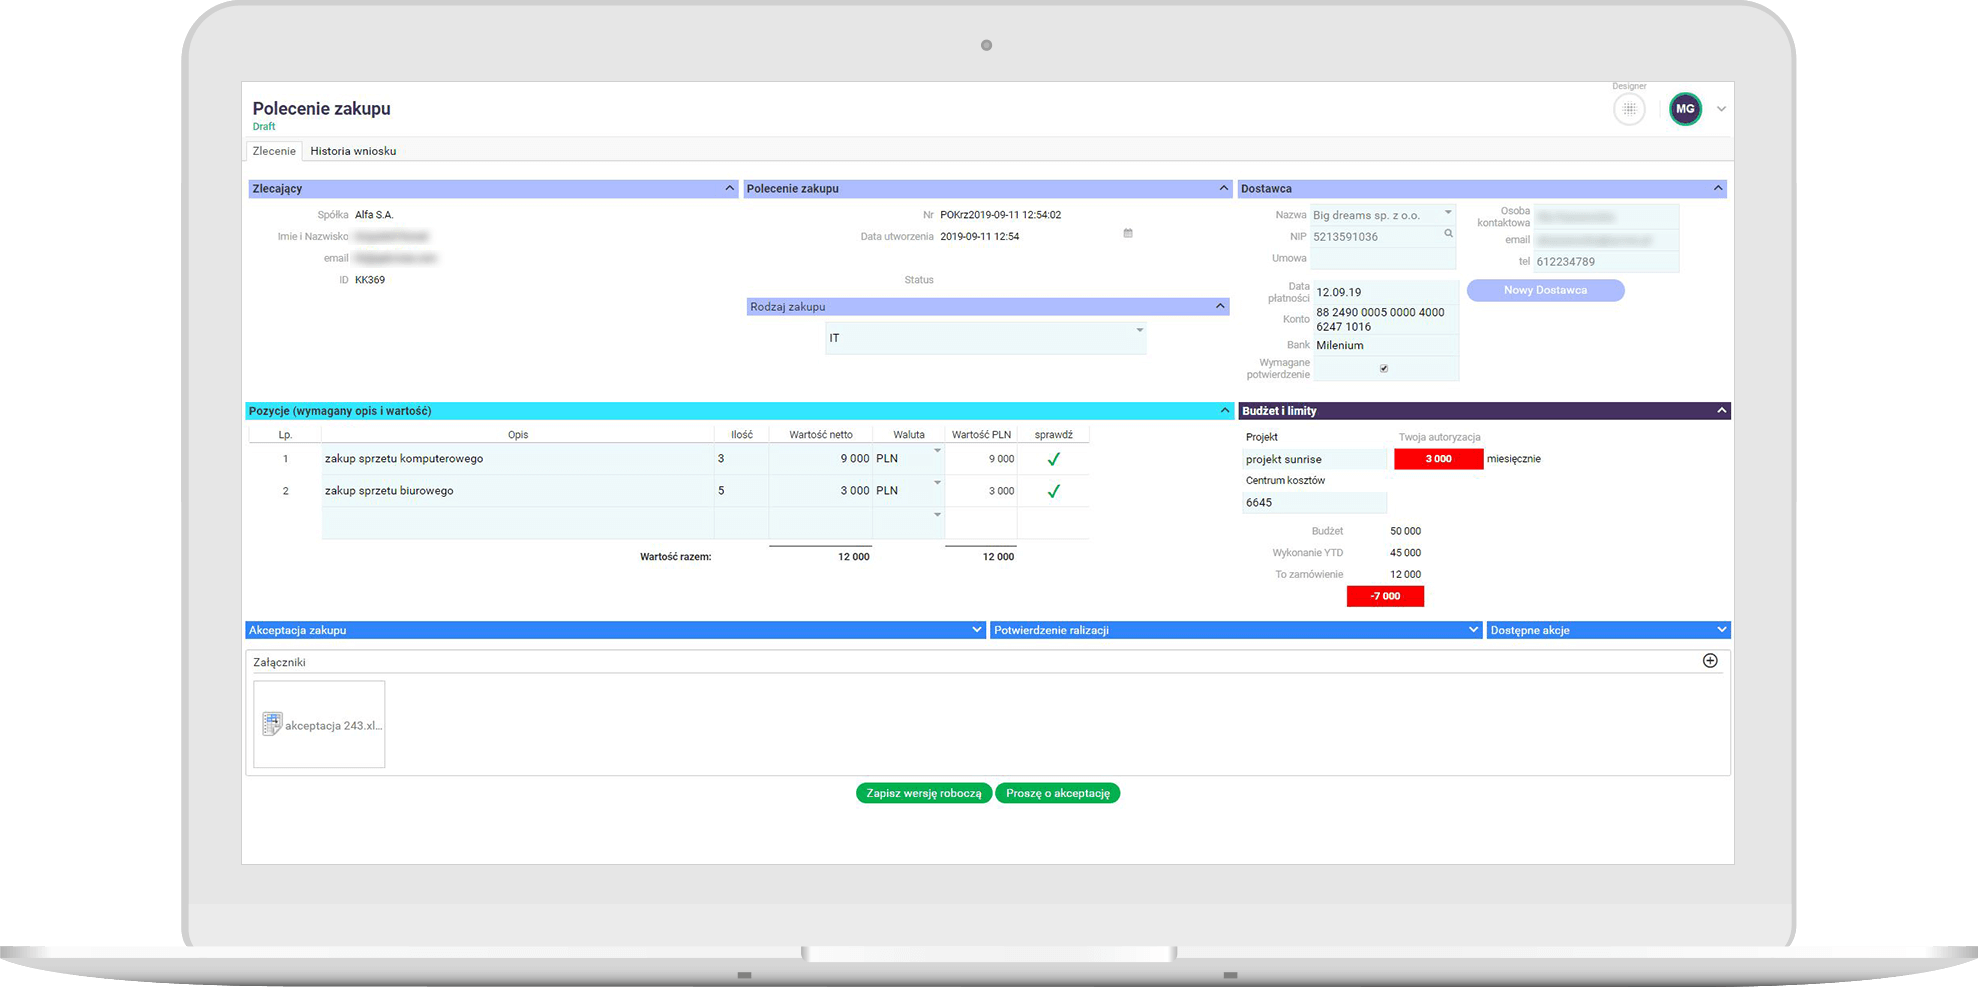Screen dimensions: 1978x987
Task: Expand the Akceptacja zakupu section
Action: click(x=977, y=630)
